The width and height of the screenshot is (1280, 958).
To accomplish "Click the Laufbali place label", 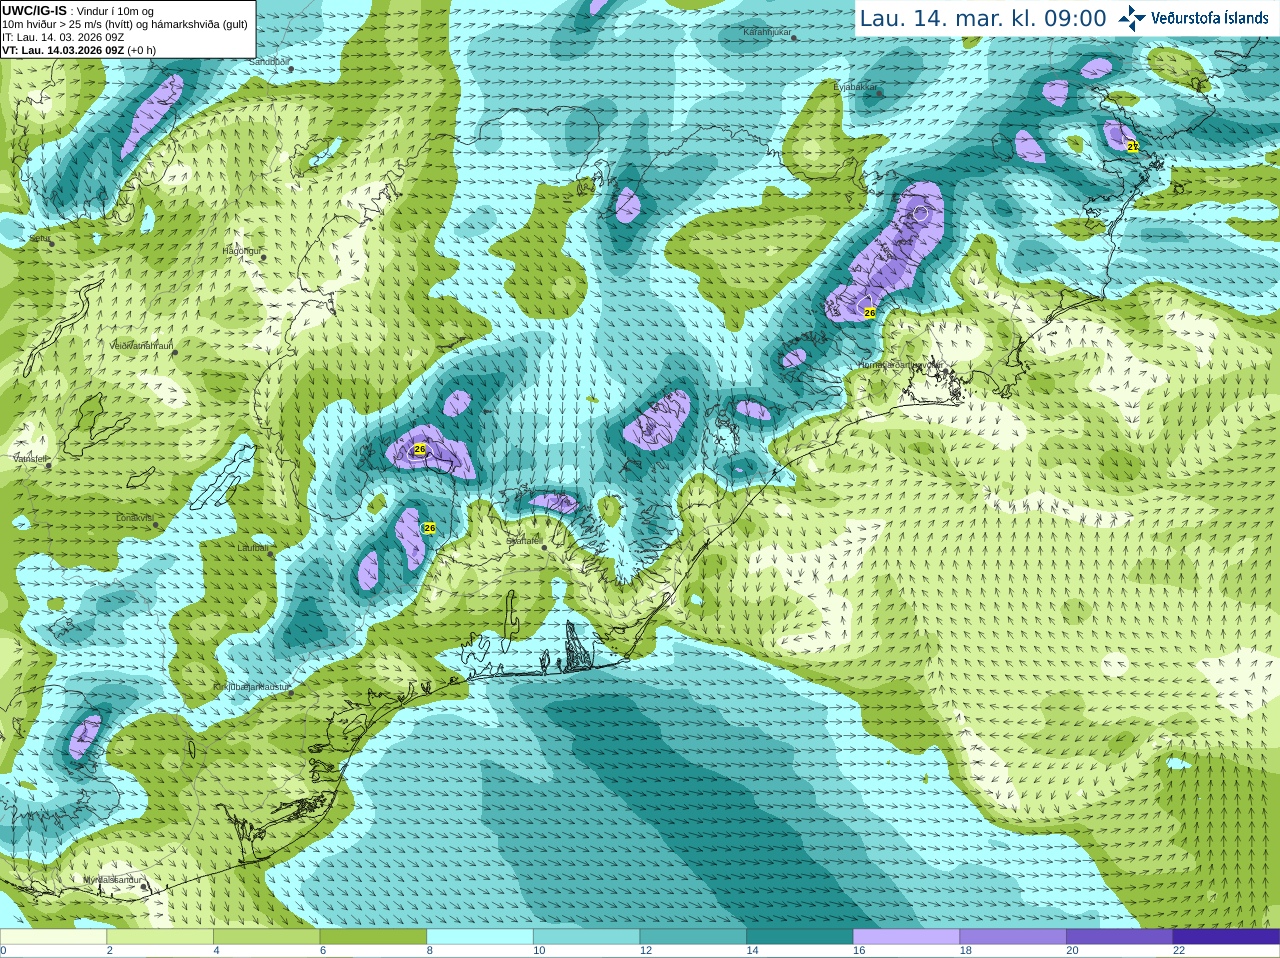I will 253,548.
